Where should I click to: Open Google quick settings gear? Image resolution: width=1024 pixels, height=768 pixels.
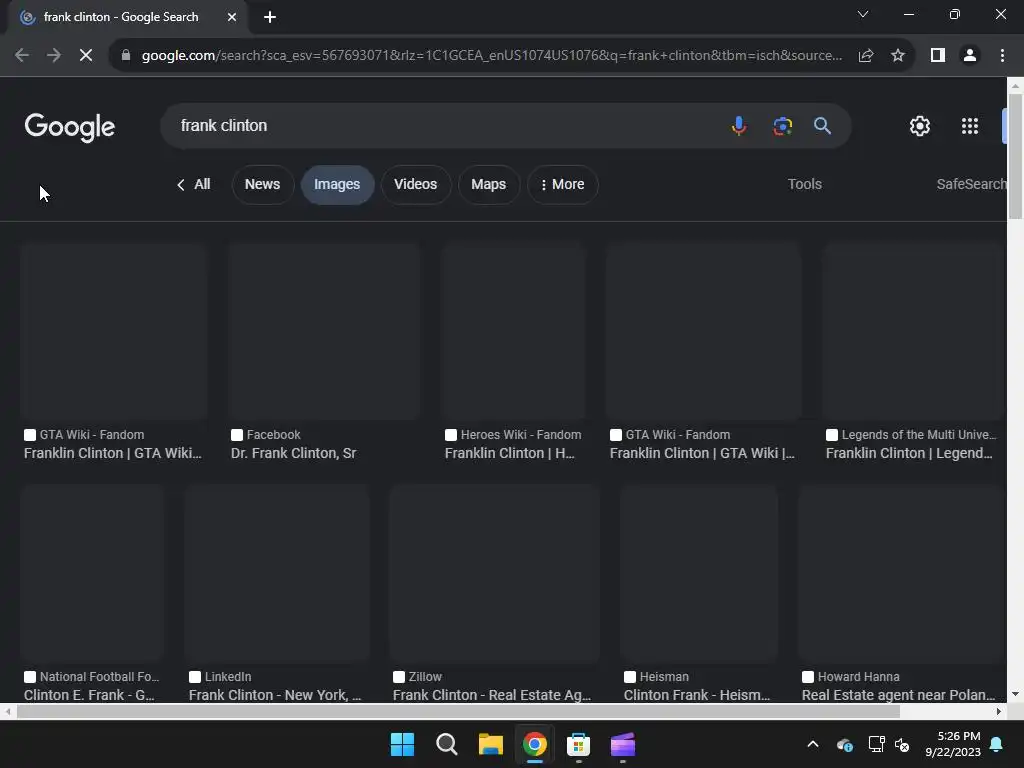pos(920,126)
